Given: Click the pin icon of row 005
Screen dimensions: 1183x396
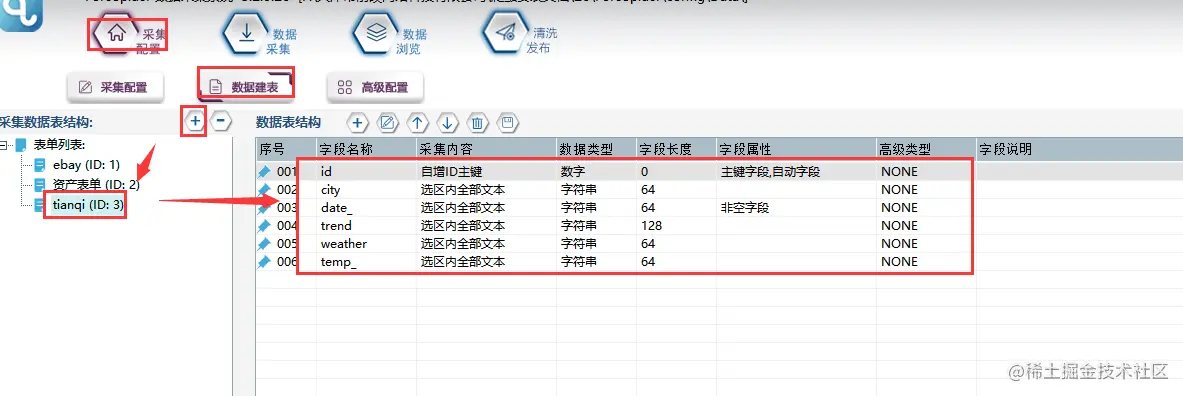Looking at the screenshot, I should 264,244.
